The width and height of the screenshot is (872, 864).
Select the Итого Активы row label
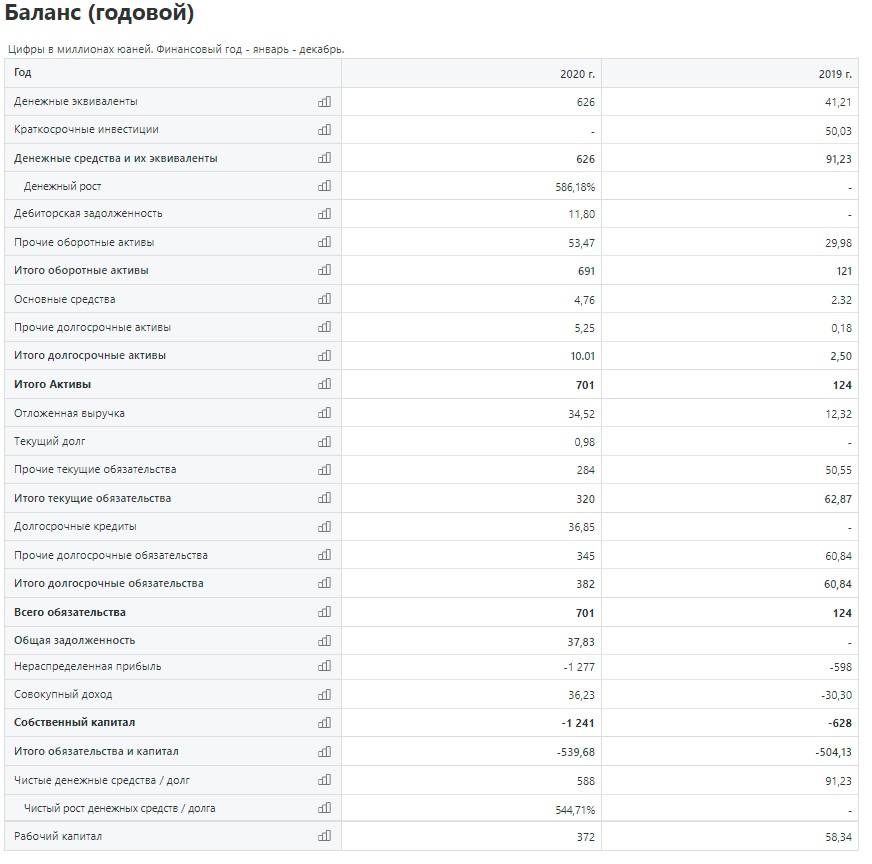(52, 384)
